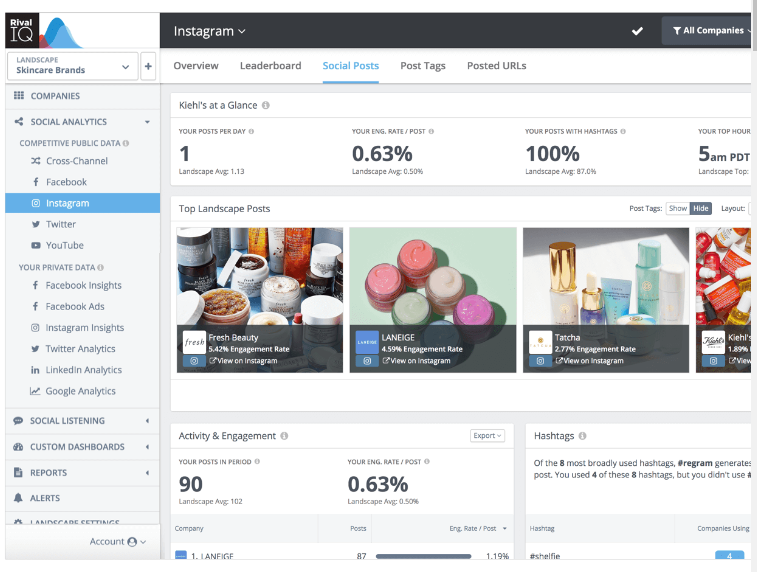The height and width of the screenshot is (572, 757).
Task: Open the Skincare Brands landscape dropdown
Action: tap(72, 66)
